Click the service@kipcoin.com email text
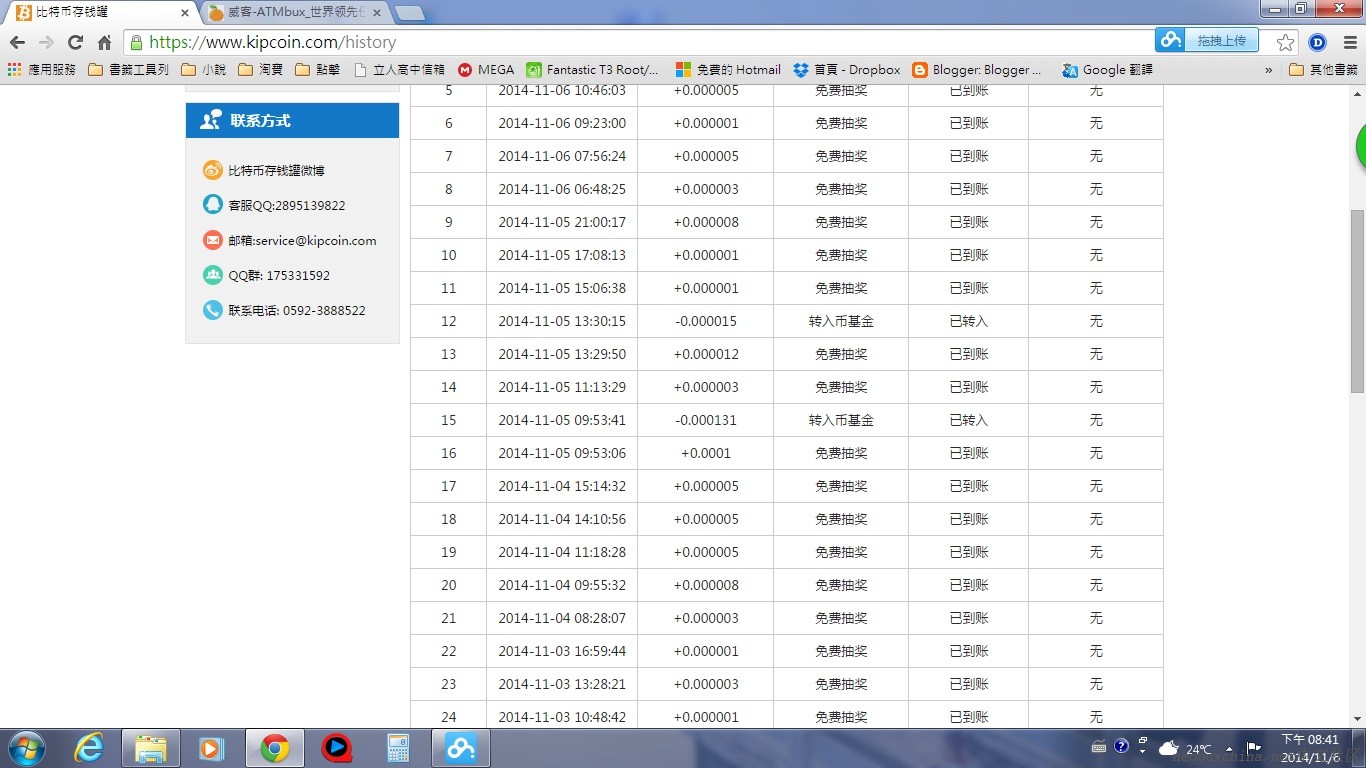Viewport: 1366px width, 768px height. click(x=316, y=241)
